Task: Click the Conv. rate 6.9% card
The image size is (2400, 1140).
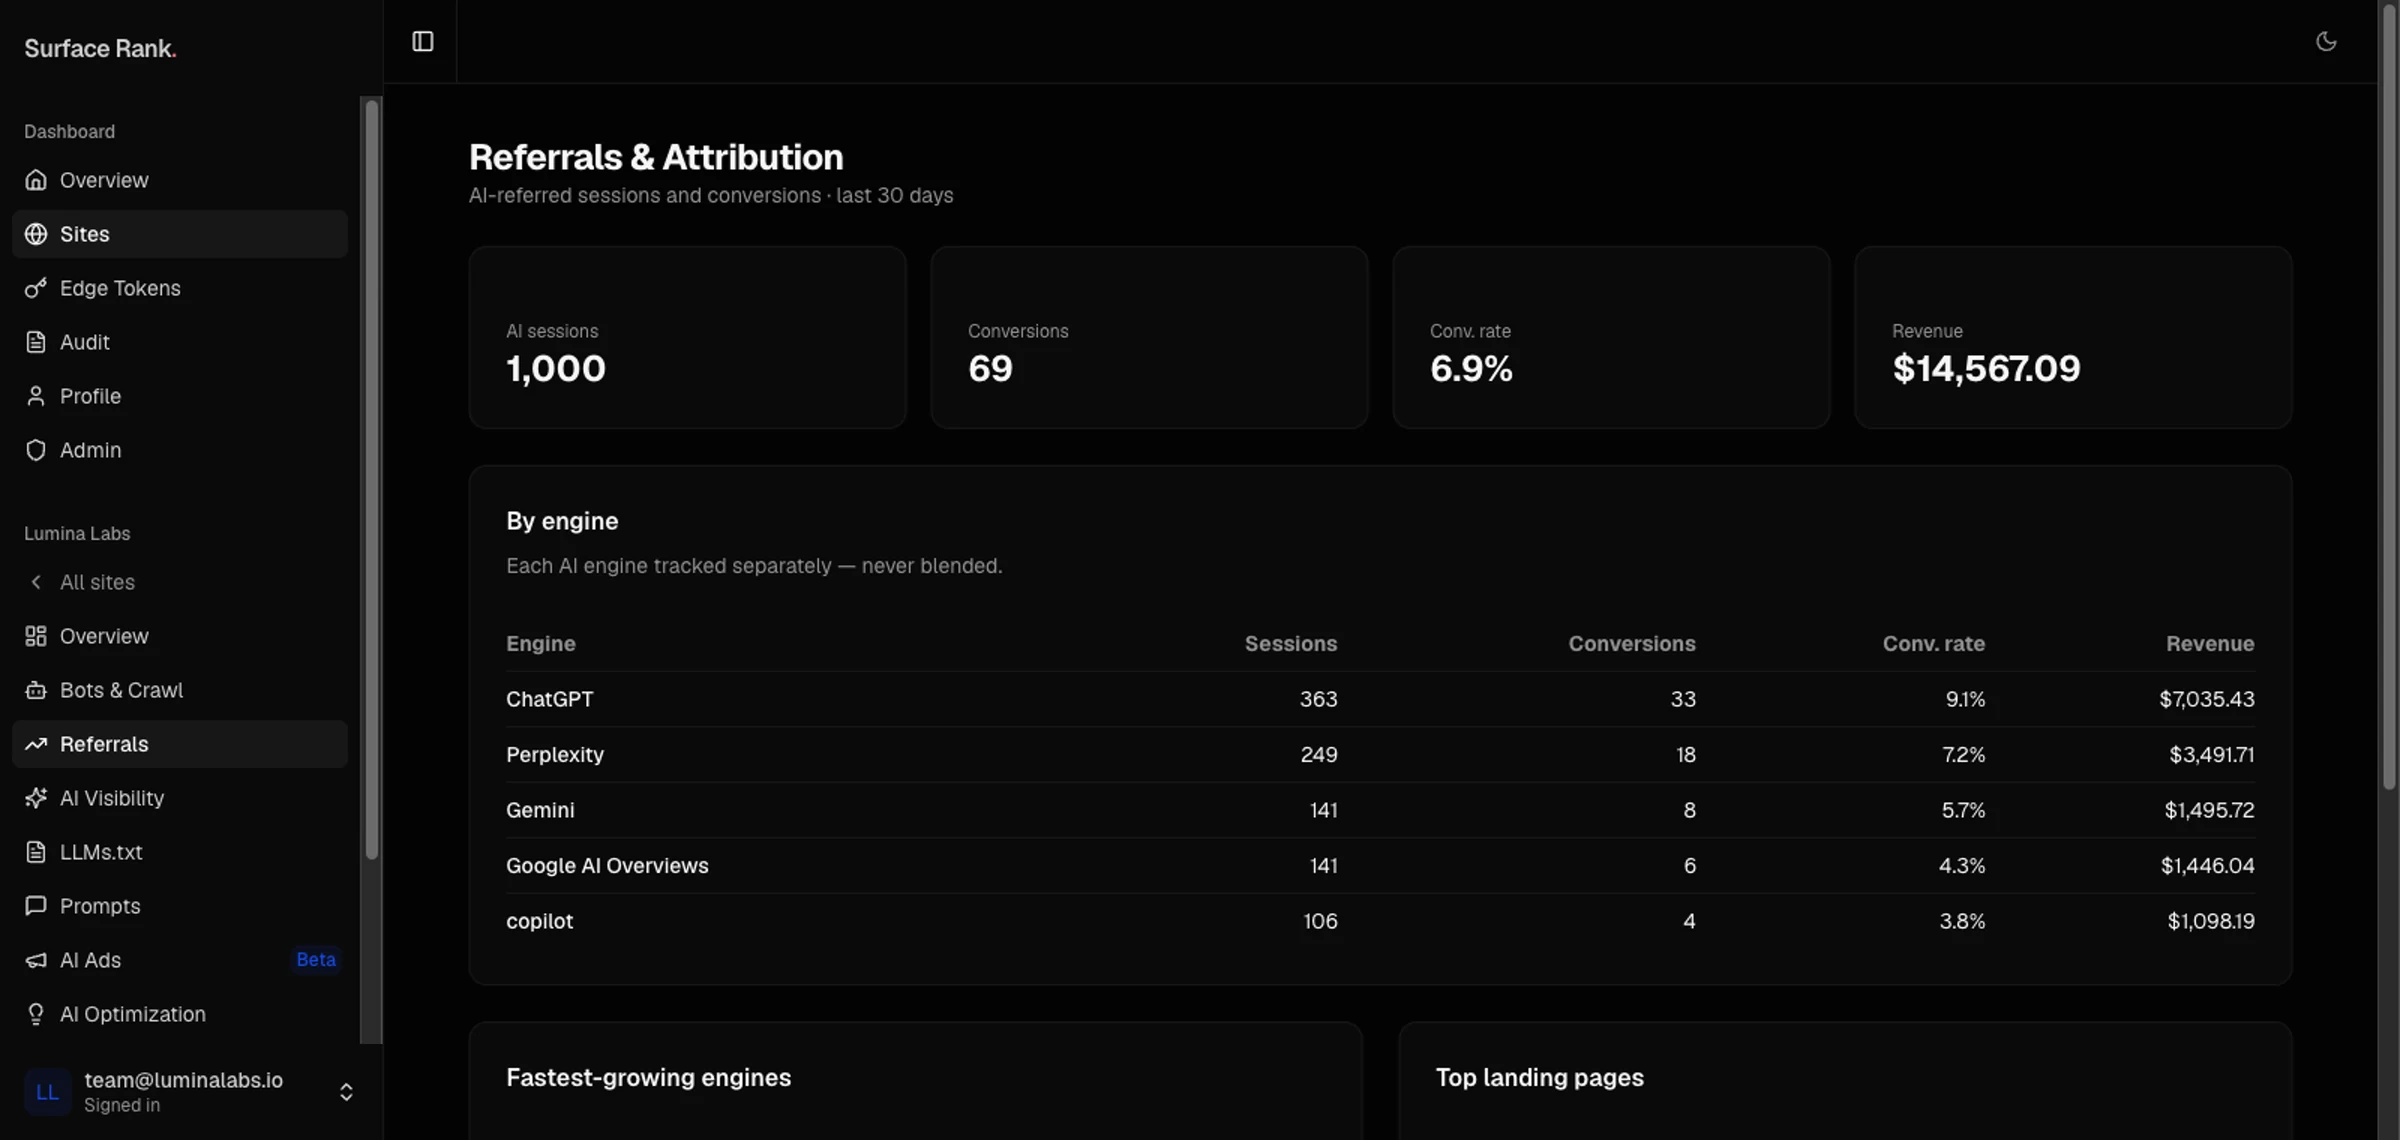Action: click(x=1611, y=338)
